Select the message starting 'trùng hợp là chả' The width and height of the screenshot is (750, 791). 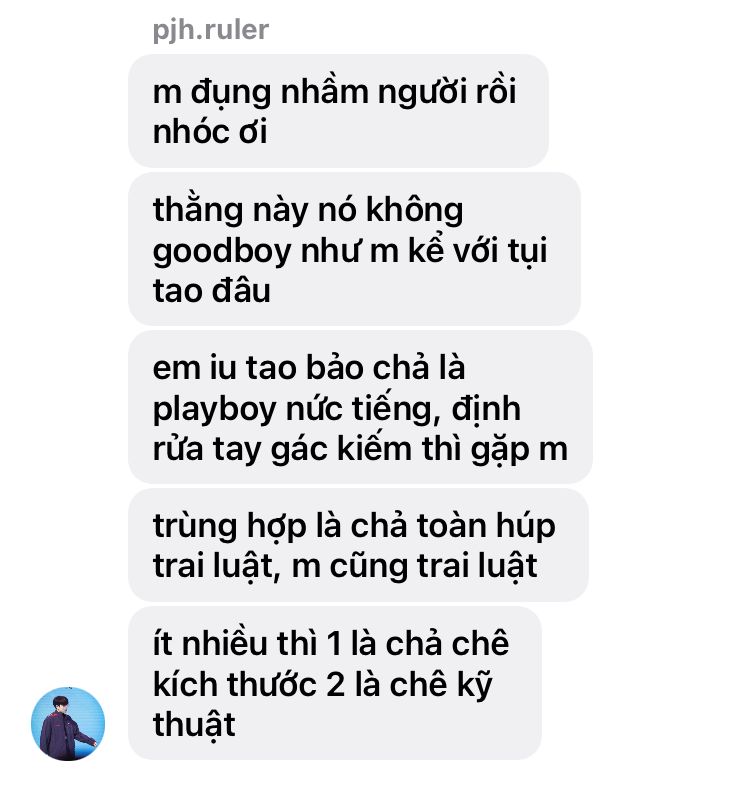(358, 545)
